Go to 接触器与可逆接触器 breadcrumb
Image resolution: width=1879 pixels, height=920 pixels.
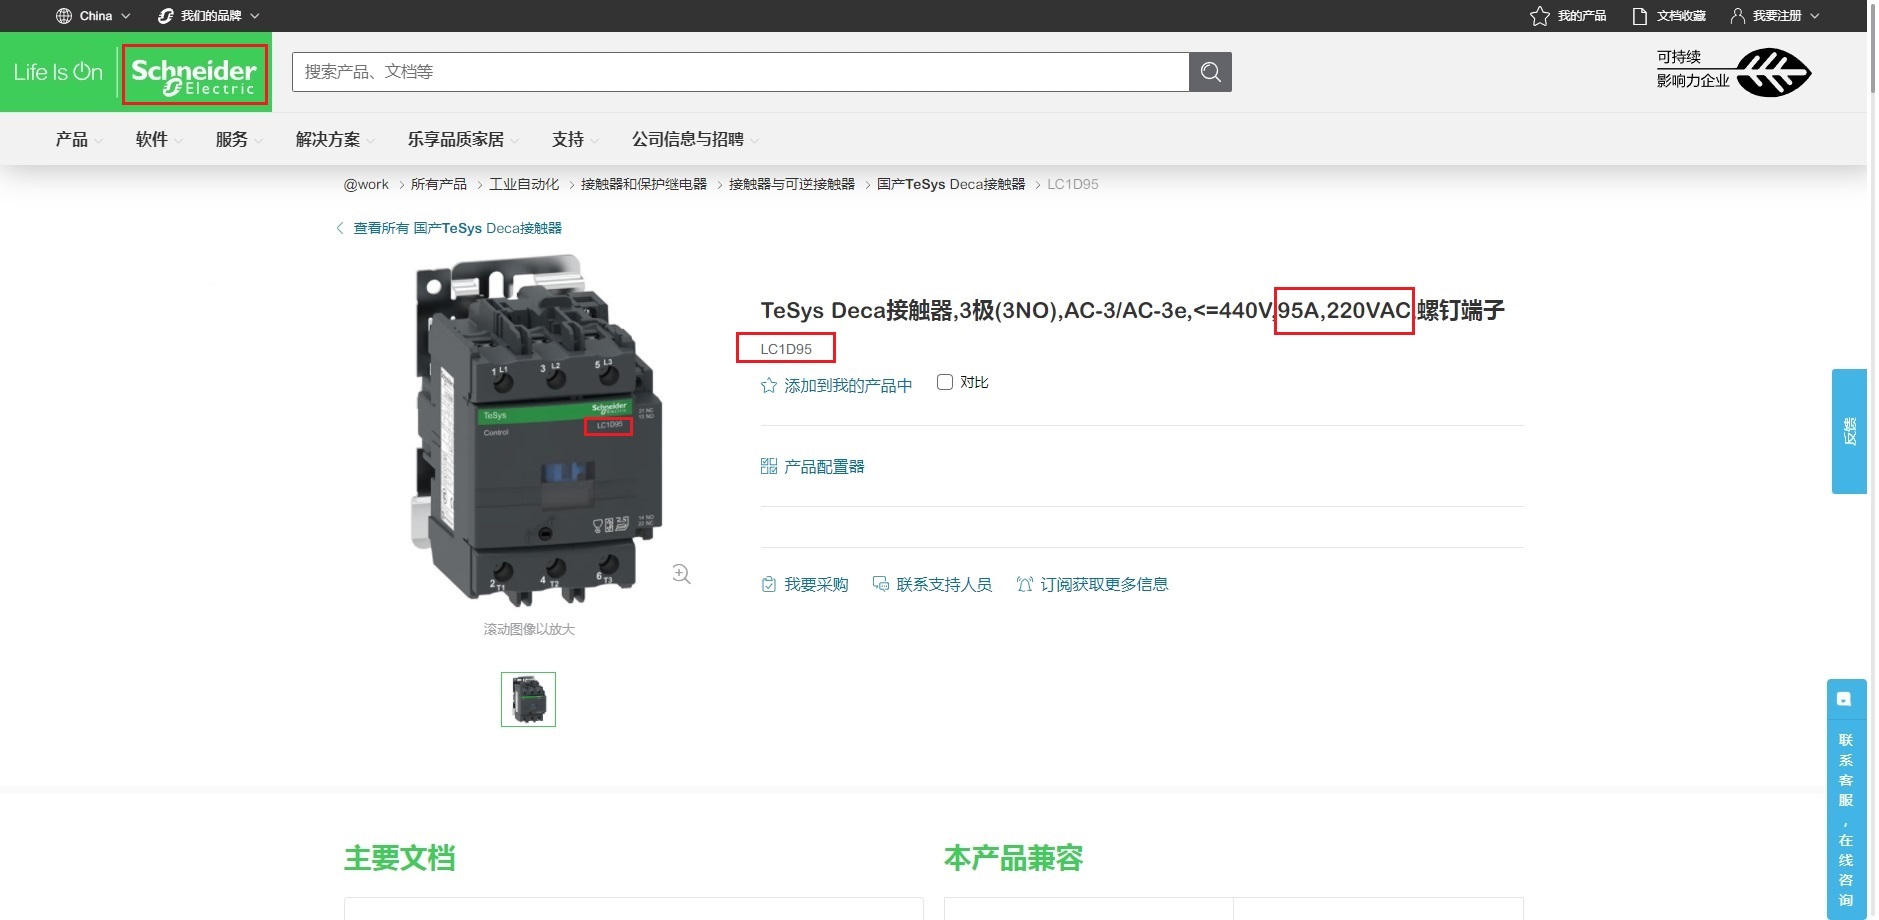pyautogui.click(x=792, y=184)
